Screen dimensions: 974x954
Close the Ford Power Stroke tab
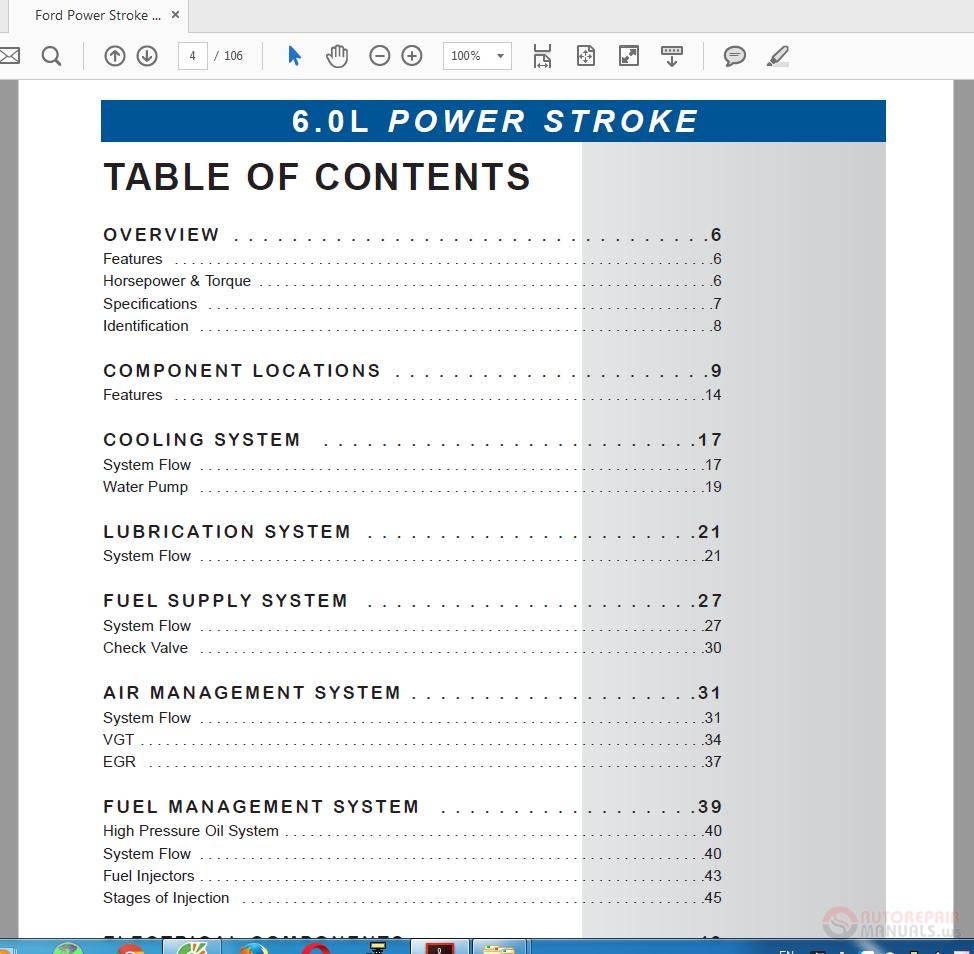click(x=175, y=14)
